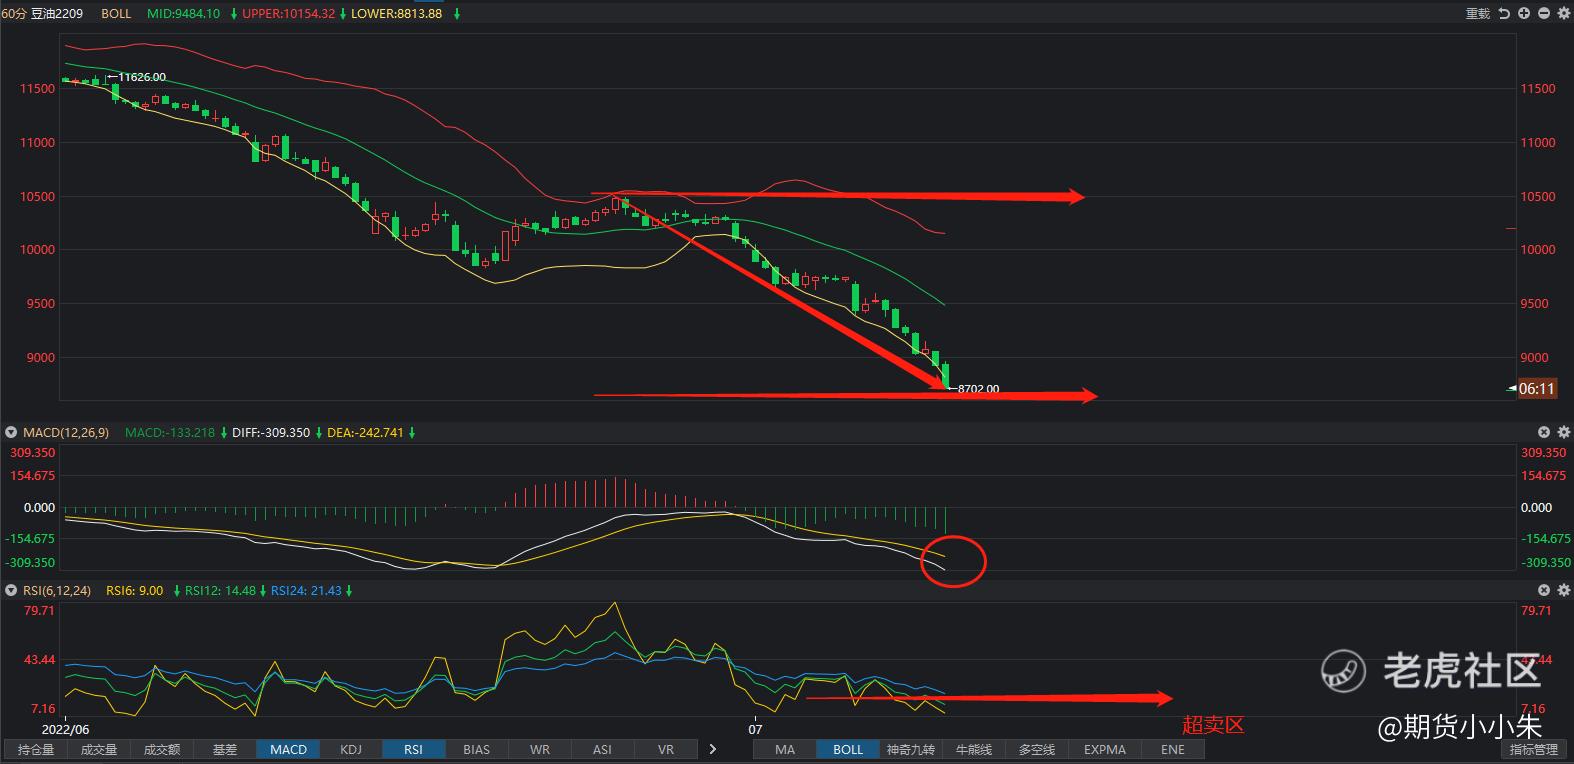Click the 06:11 countdown price marker

click(x=1537, y=389)
